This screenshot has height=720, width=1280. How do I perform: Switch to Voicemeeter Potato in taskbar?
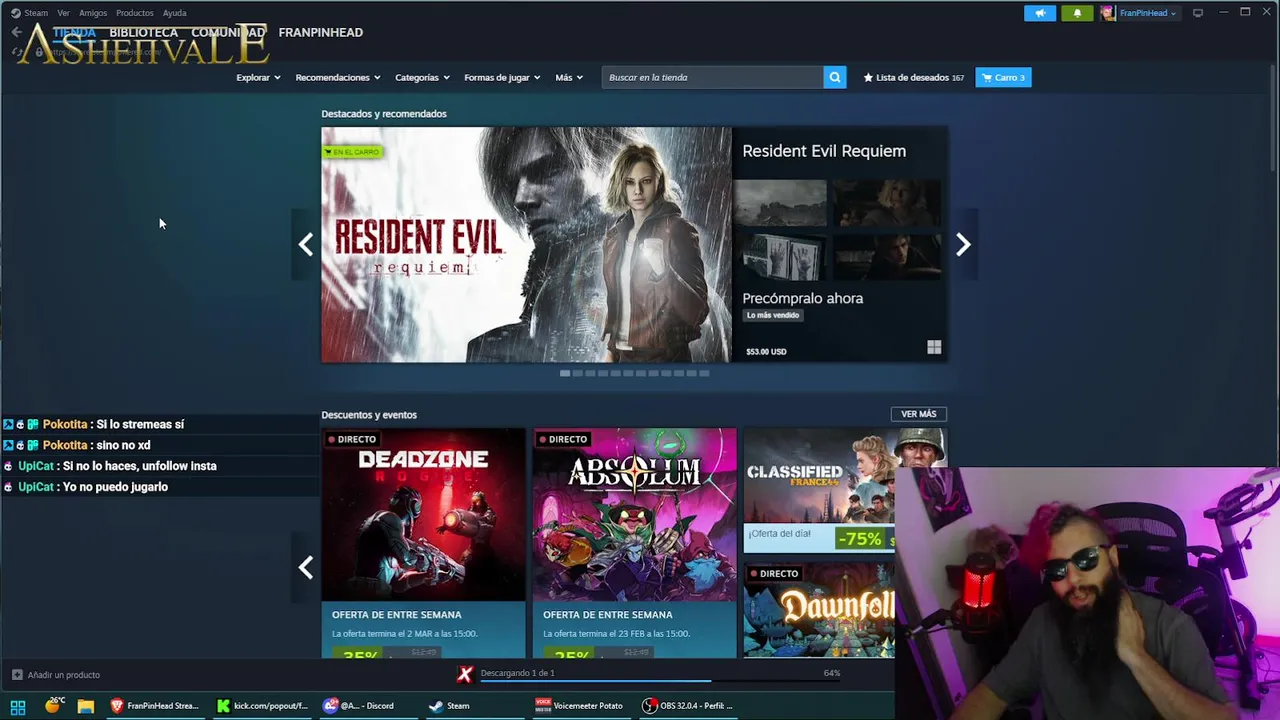(x=580, y=706)
